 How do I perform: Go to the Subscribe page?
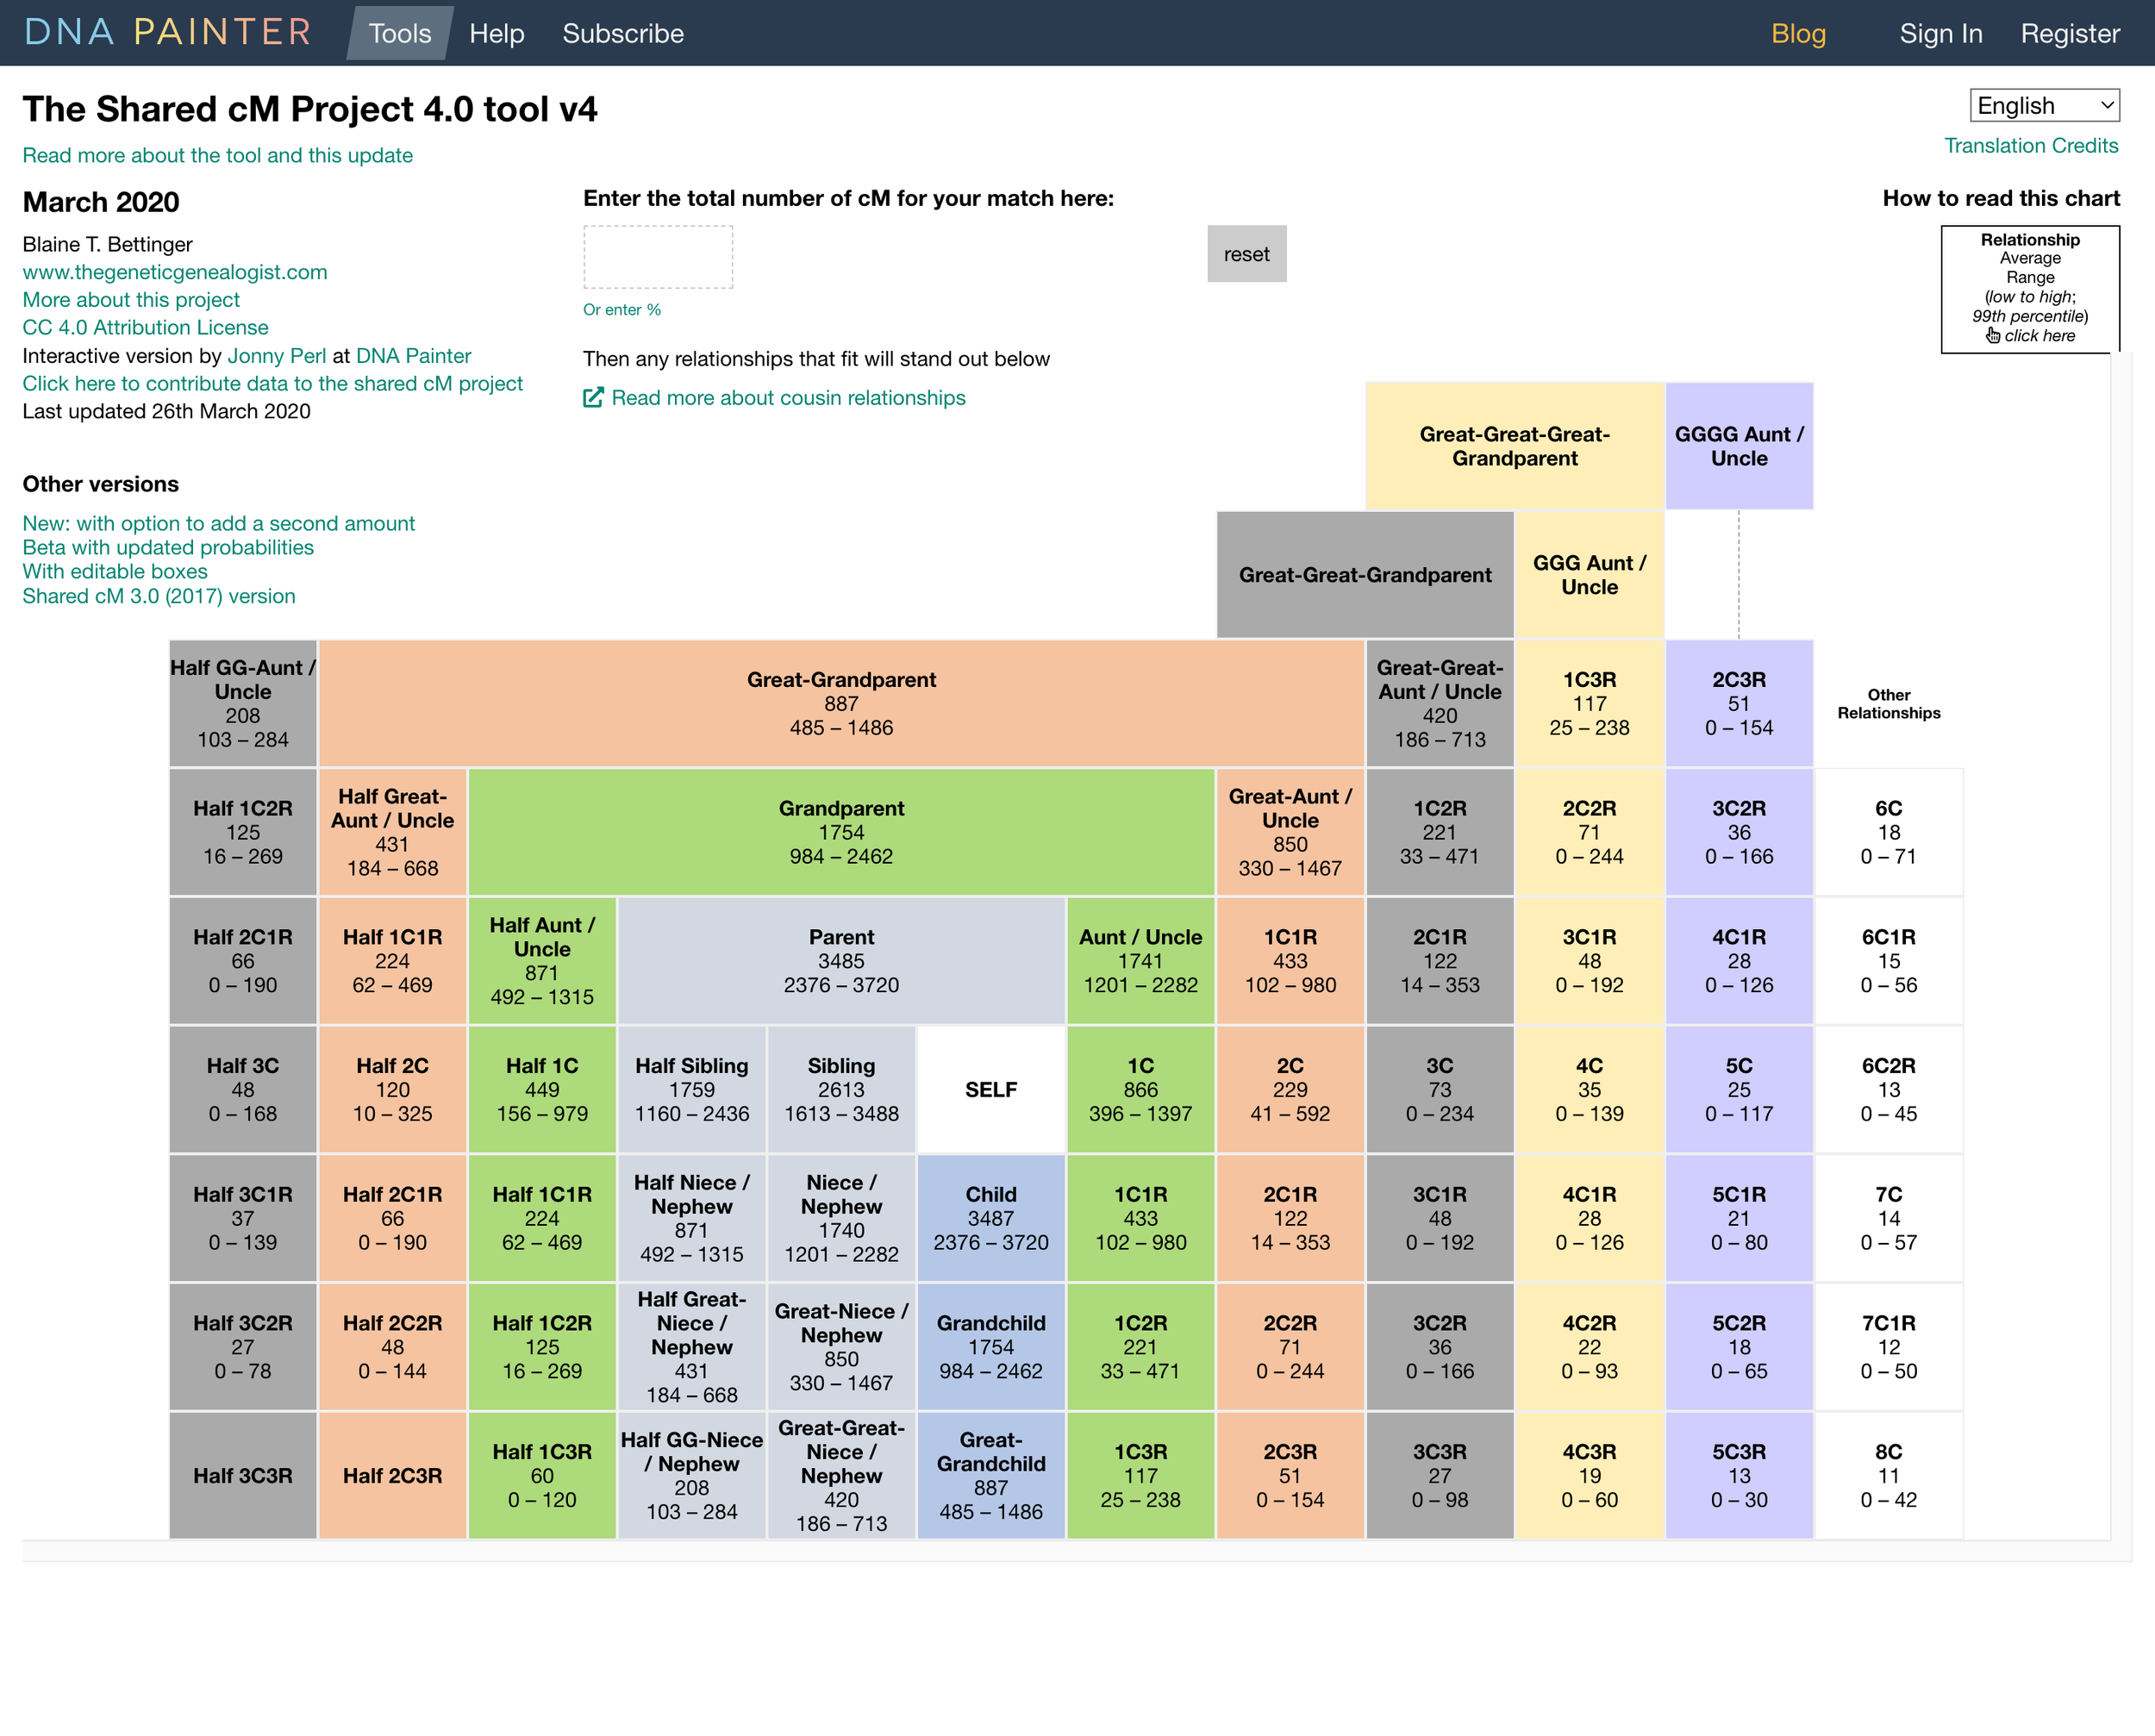click(x=623, y=33)
